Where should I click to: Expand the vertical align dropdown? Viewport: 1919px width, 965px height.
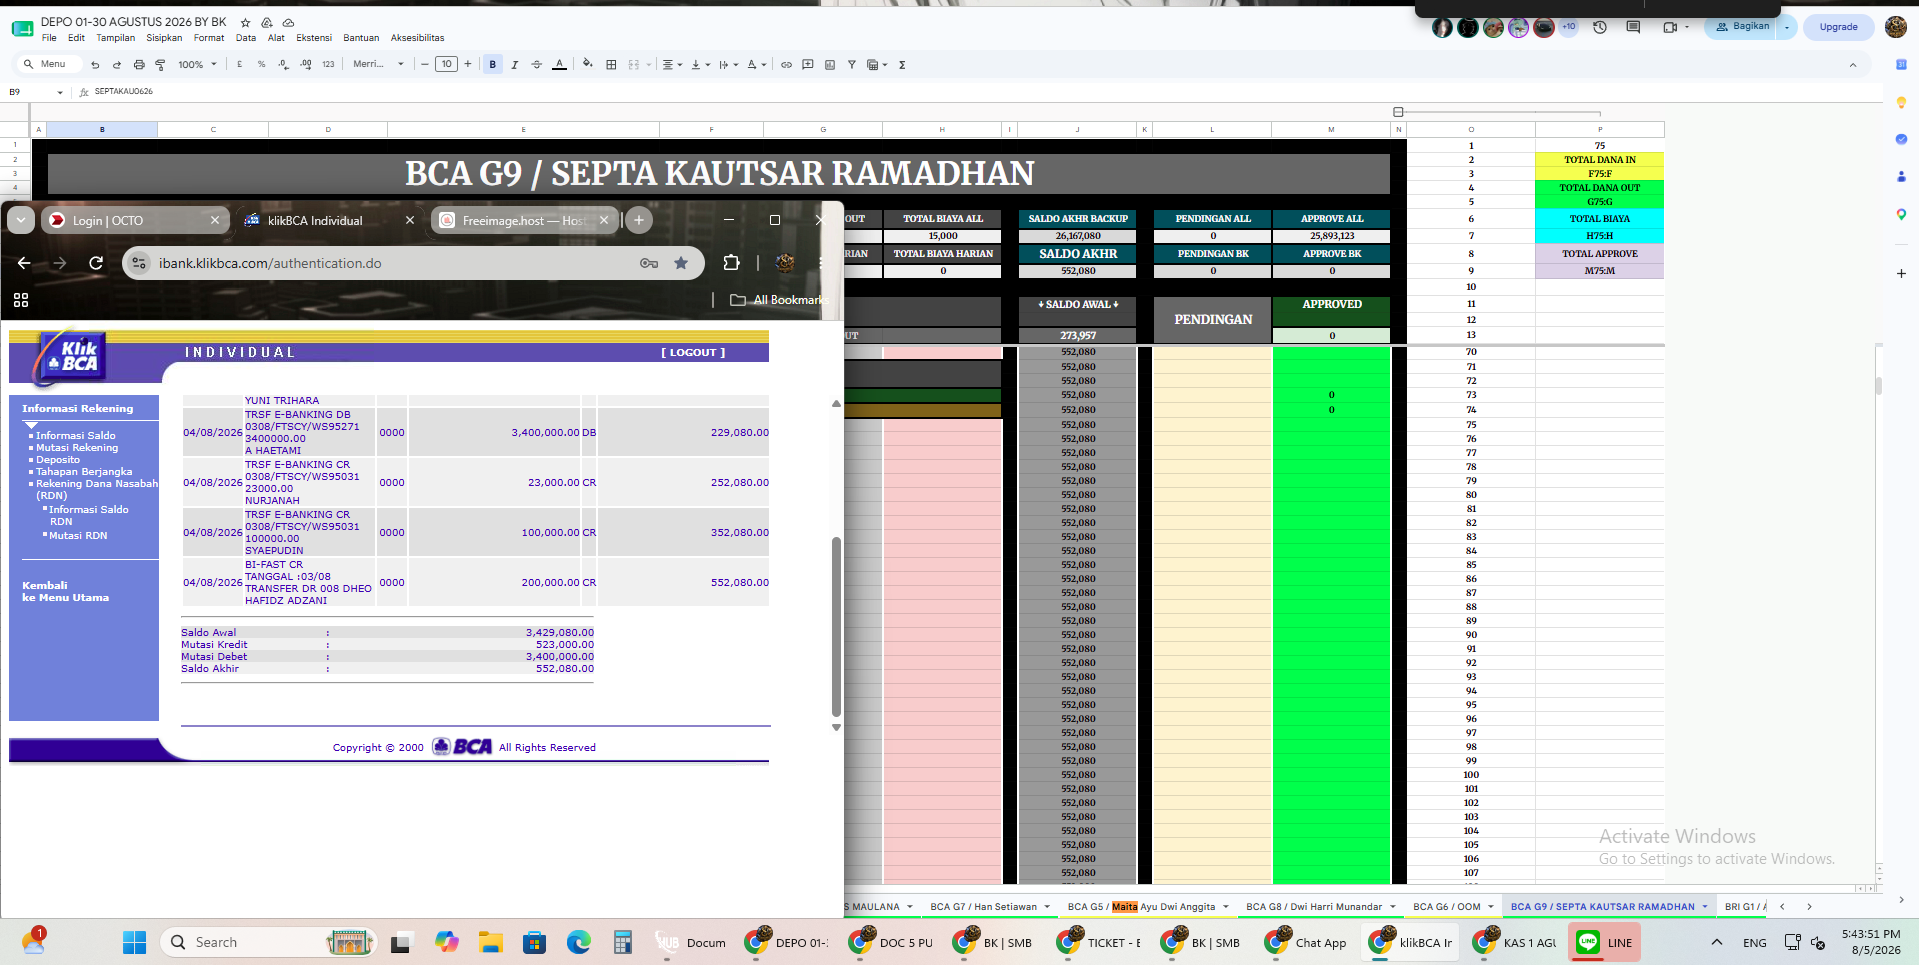click(x=701, y=64)
